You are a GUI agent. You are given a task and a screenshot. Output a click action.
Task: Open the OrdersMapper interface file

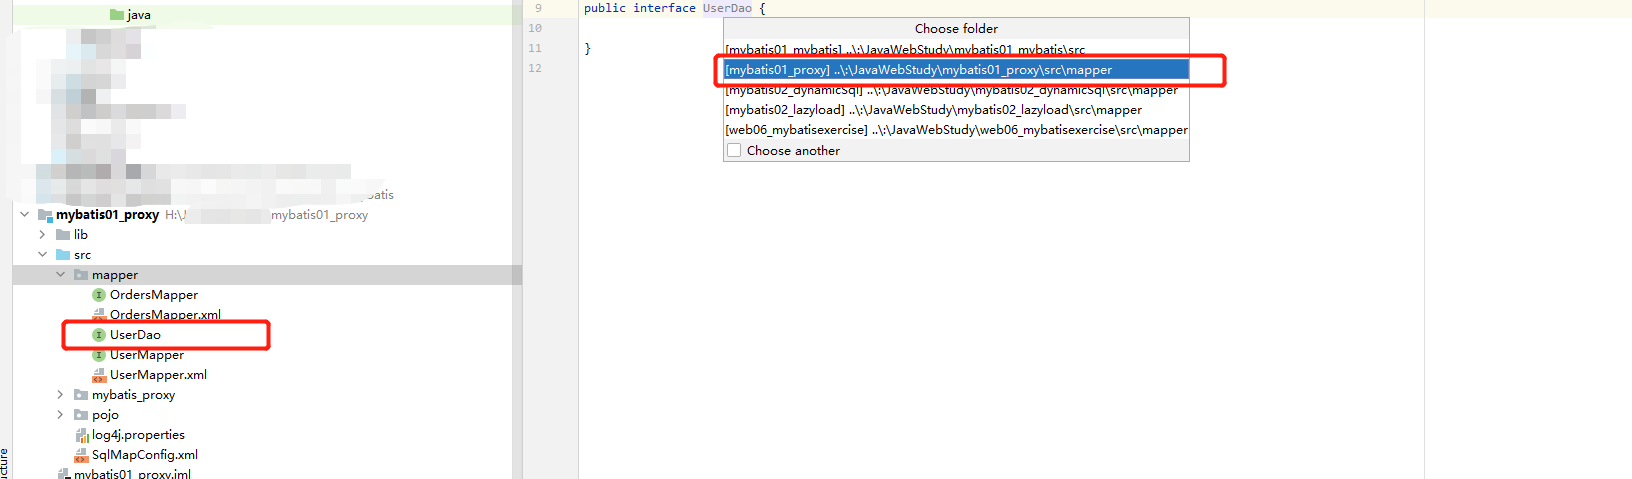click(x=154, y=295)
